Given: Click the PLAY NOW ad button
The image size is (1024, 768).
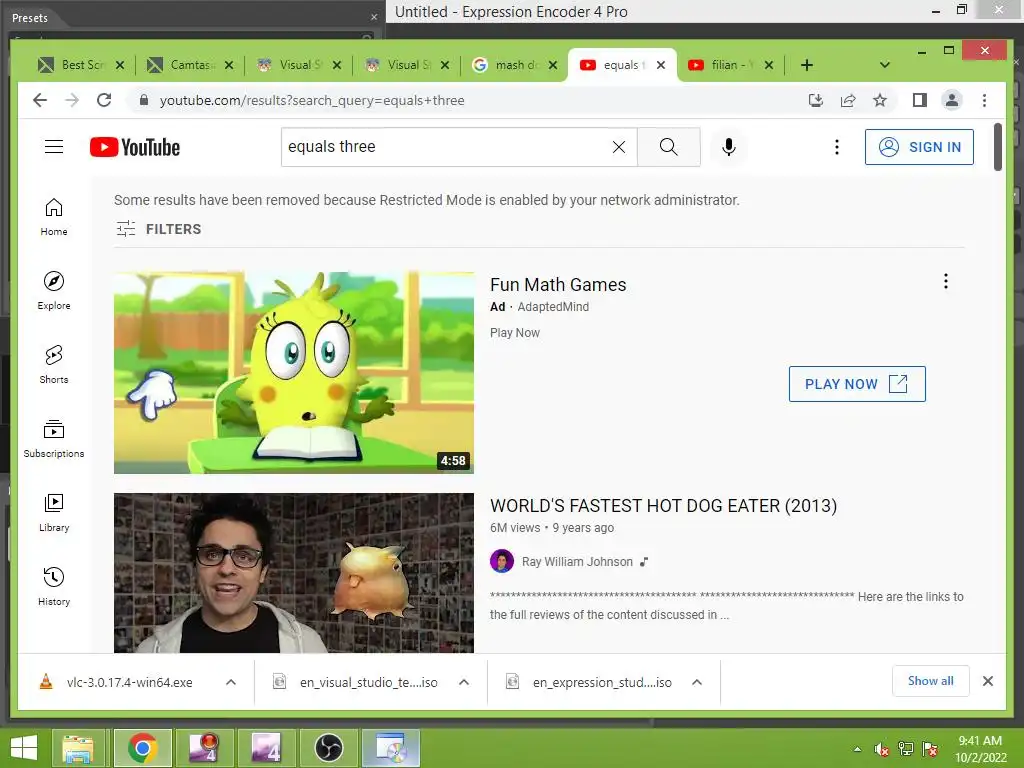Looking at the screenshot, I should pos(857,384).
